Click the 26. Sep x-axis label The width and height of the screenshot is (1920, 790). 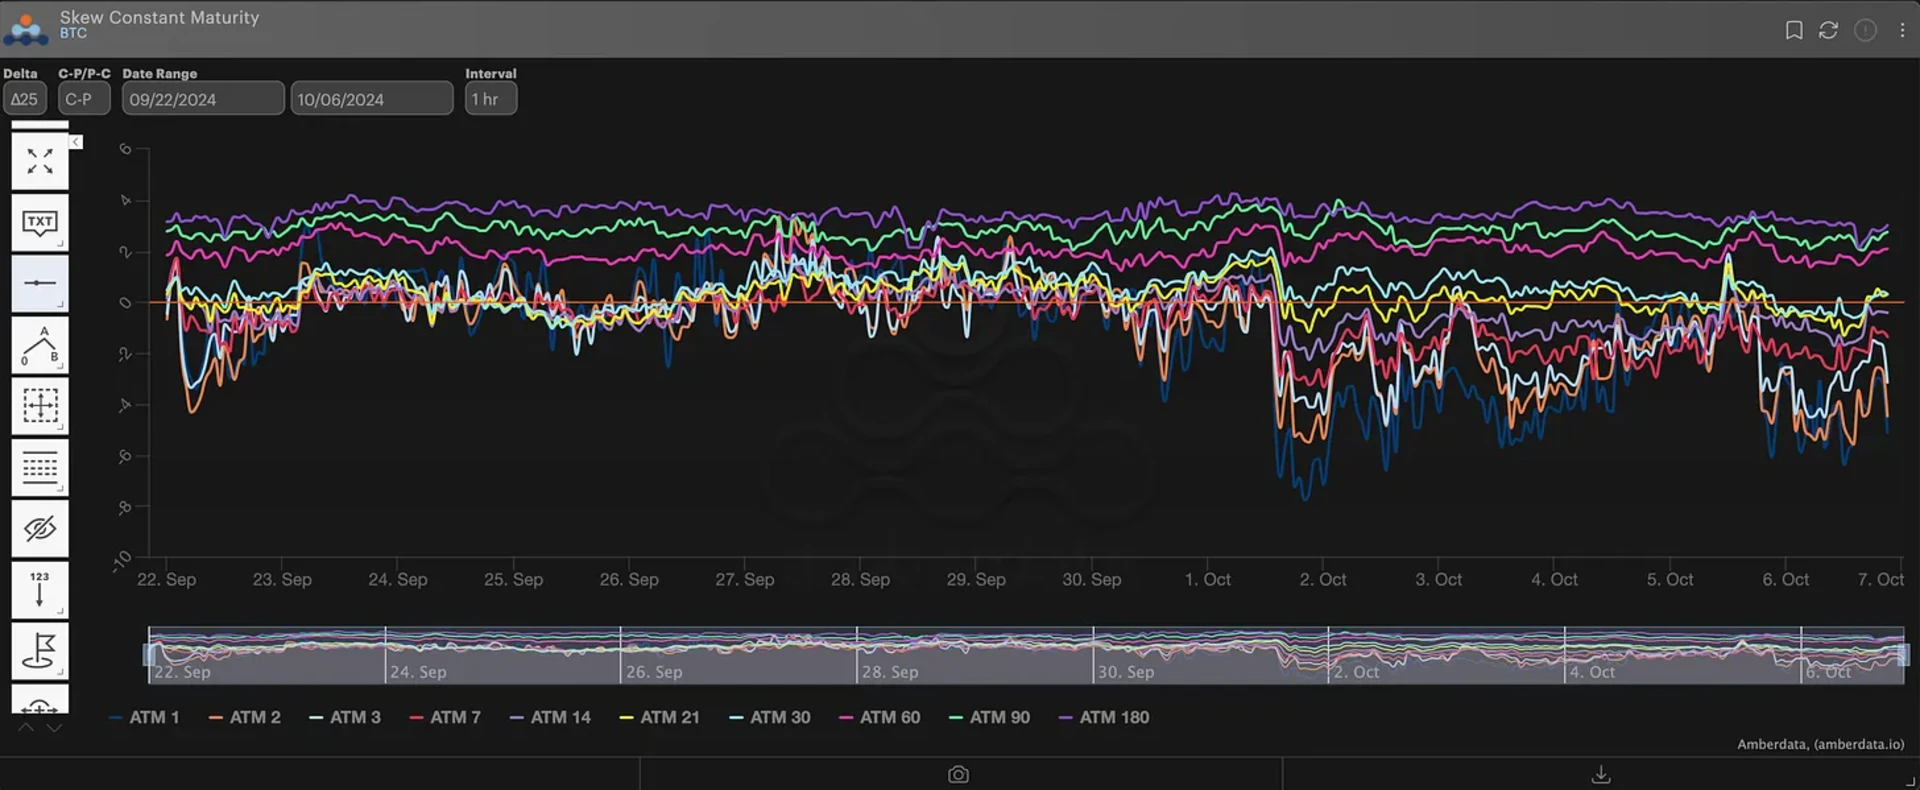pos(629,579)
